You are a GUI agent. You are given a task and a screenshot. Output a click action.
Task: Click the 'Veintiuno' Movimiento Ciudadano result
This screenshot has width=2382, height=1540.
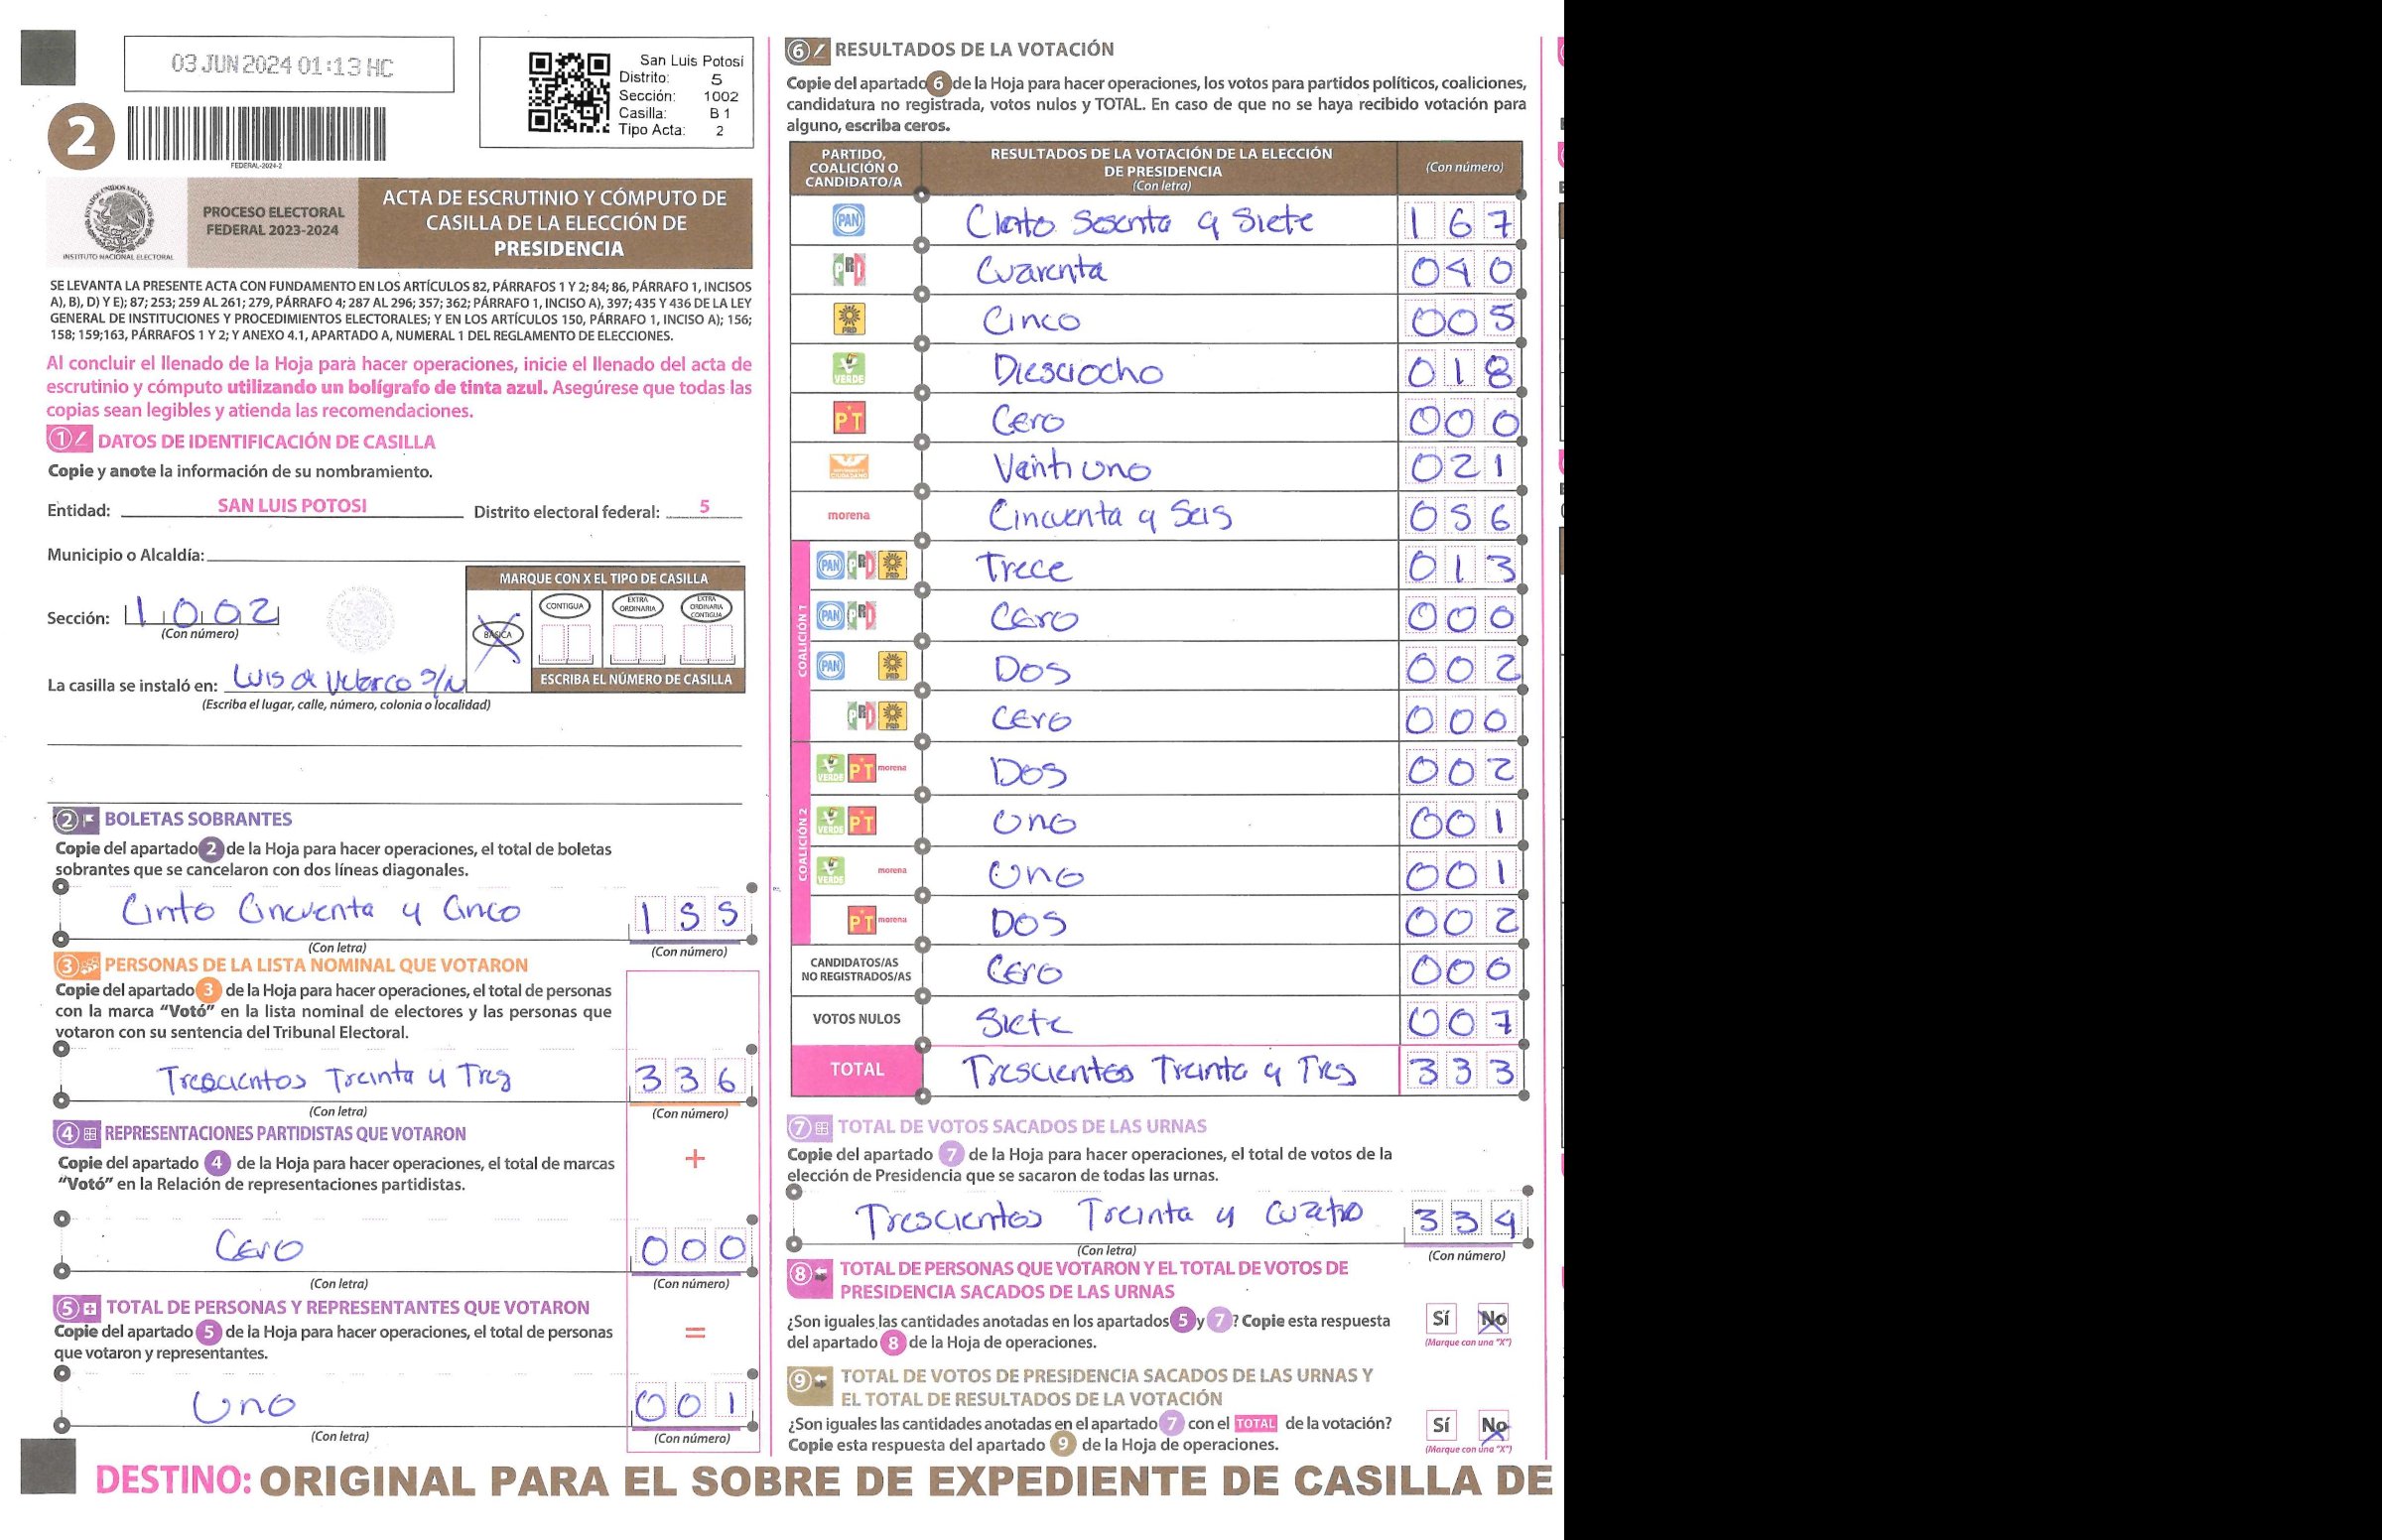click(x=1071, y=467)
